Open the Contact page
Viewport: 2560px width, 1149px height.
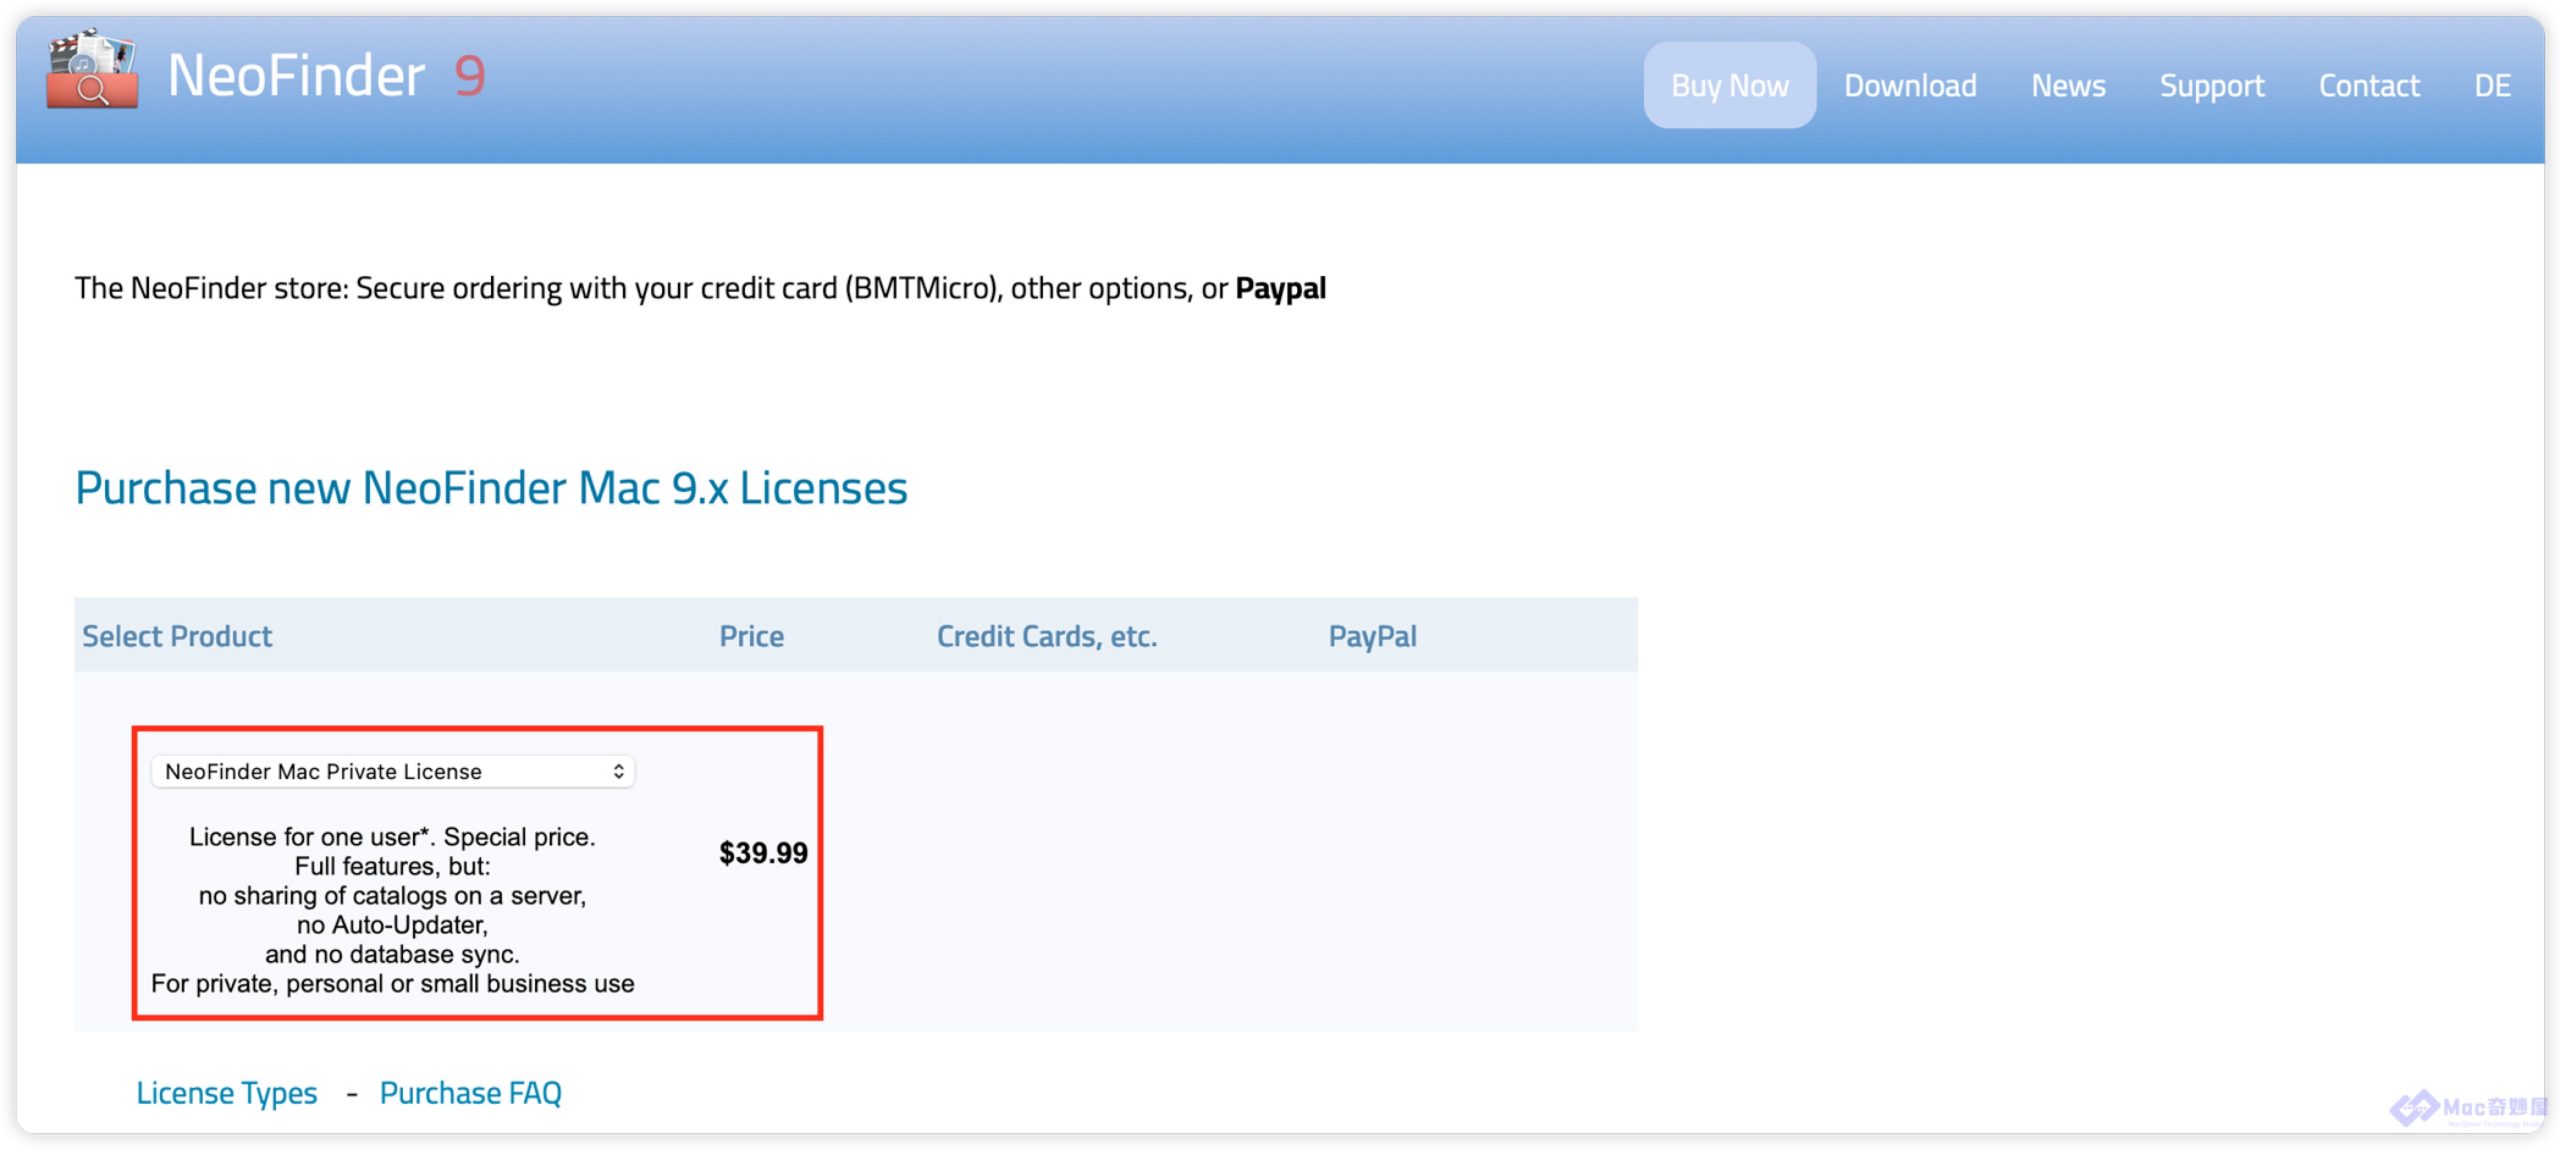coord(2368,86)
